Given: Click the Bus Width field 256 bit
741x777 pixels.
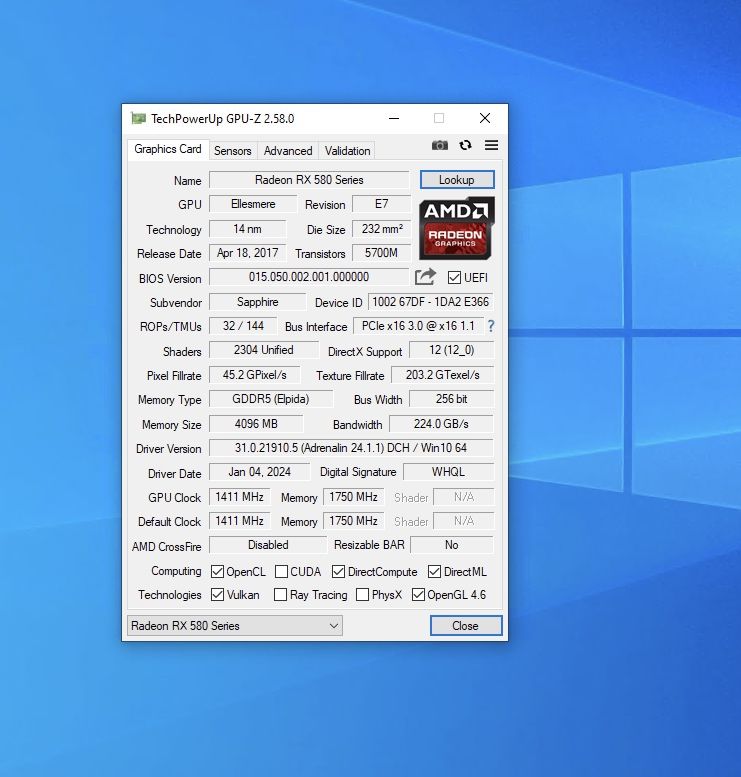Looking at the screenshot, I should [x=452, y=399].
